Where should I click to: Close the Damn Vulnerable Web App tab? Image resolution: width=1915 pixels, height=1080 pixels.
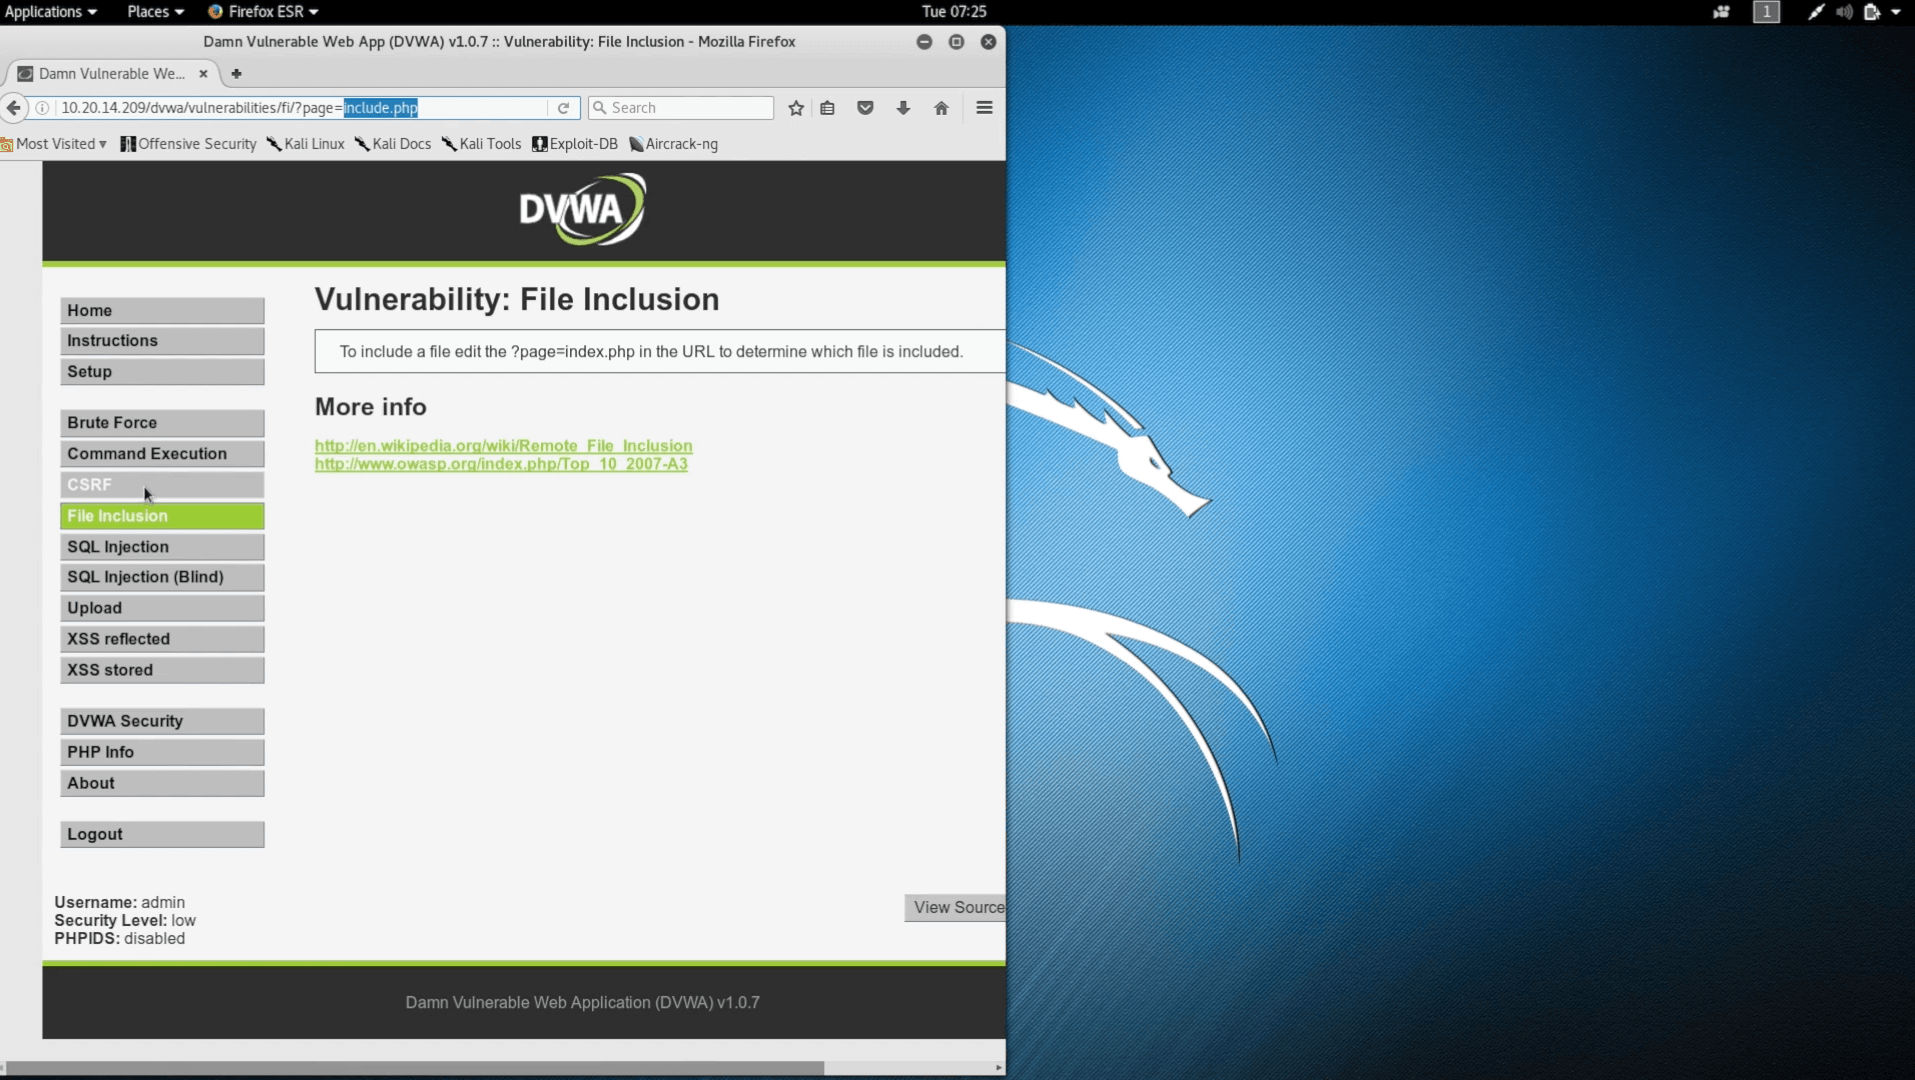[203, 74]
